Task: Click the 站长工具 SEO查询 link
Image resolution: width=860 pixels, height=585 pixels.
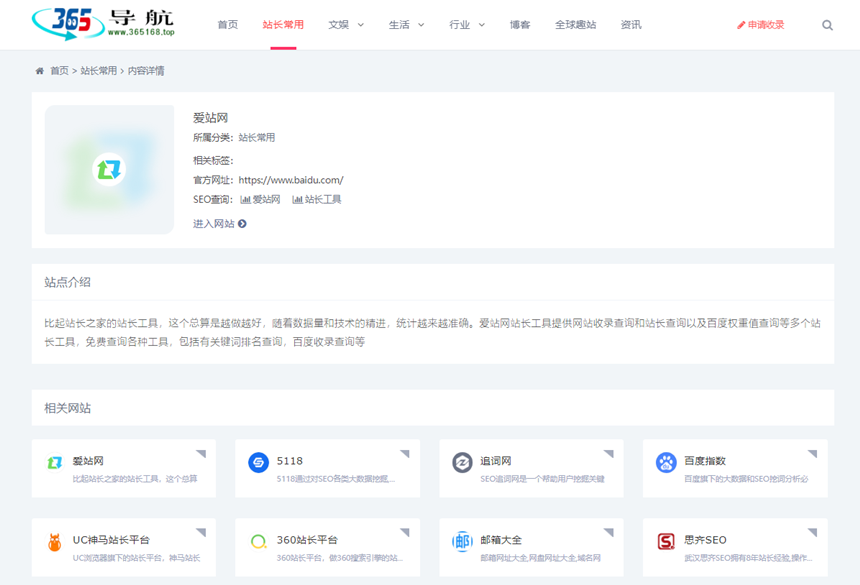Action: 323,200
